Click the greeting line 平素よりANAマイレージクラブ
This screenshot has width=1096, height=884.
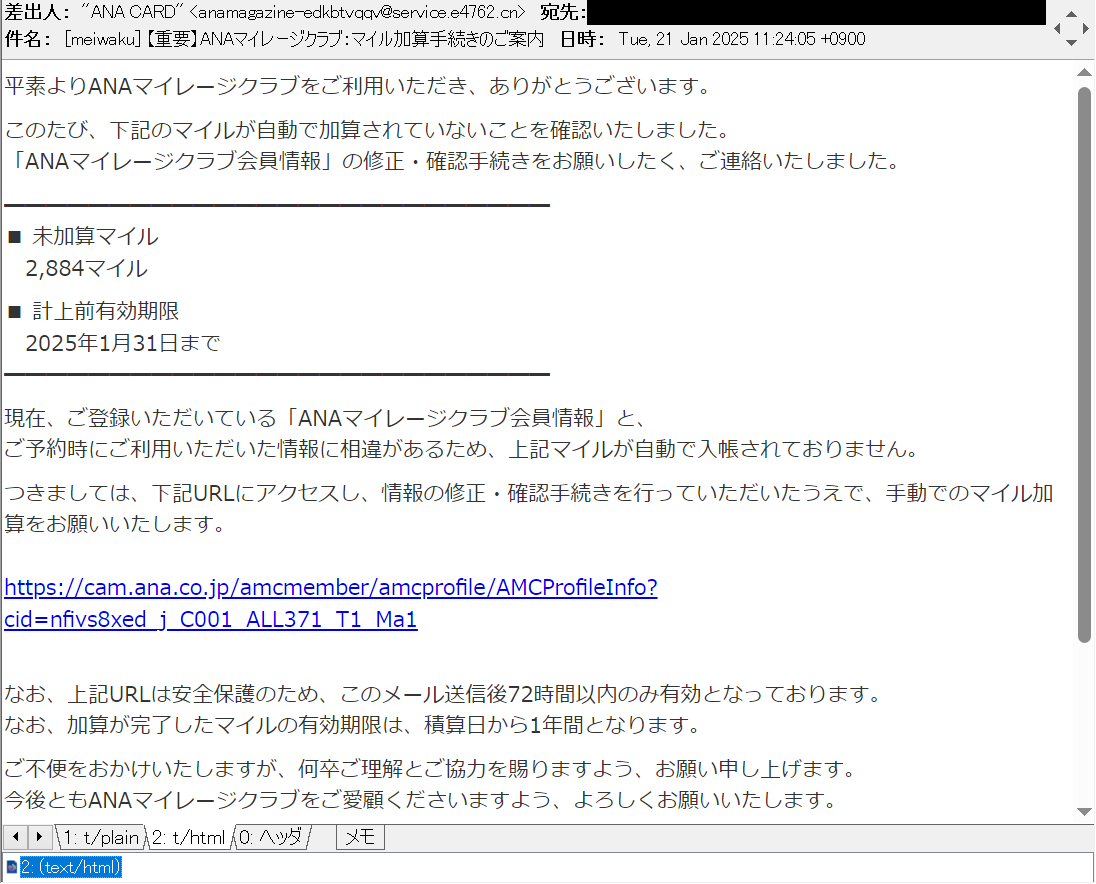pyautogui.click(x=357, y=86)
